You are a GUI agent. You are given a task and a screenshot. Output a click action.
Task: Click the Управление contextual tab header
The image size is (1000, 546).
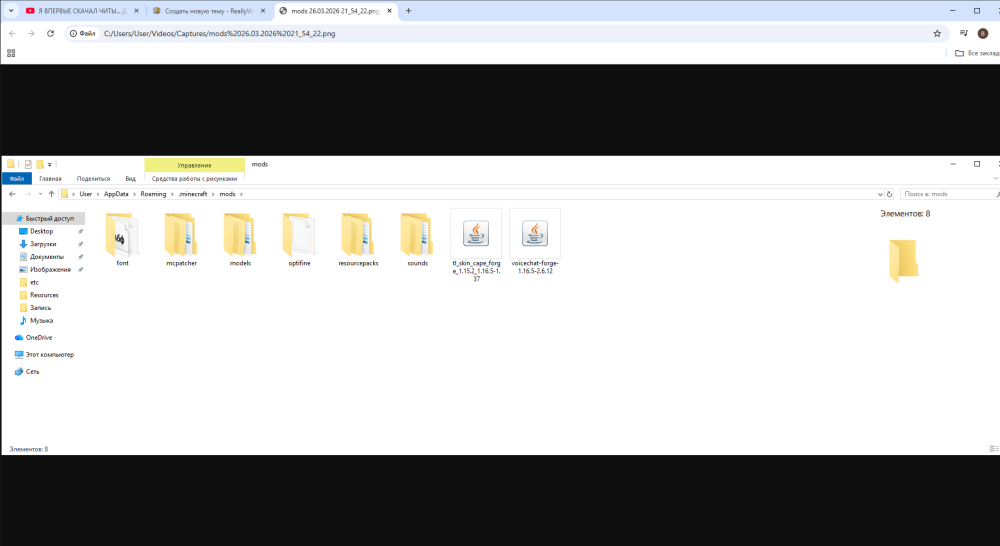(195, 165)
